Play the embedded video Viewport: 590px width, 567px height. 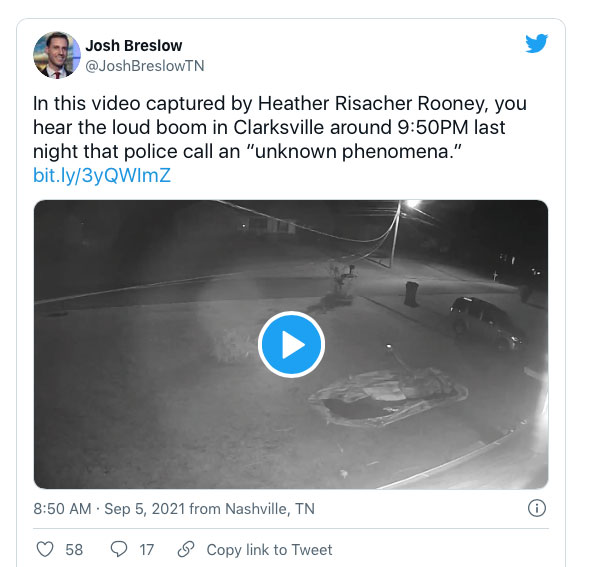[x=291, y=344]
